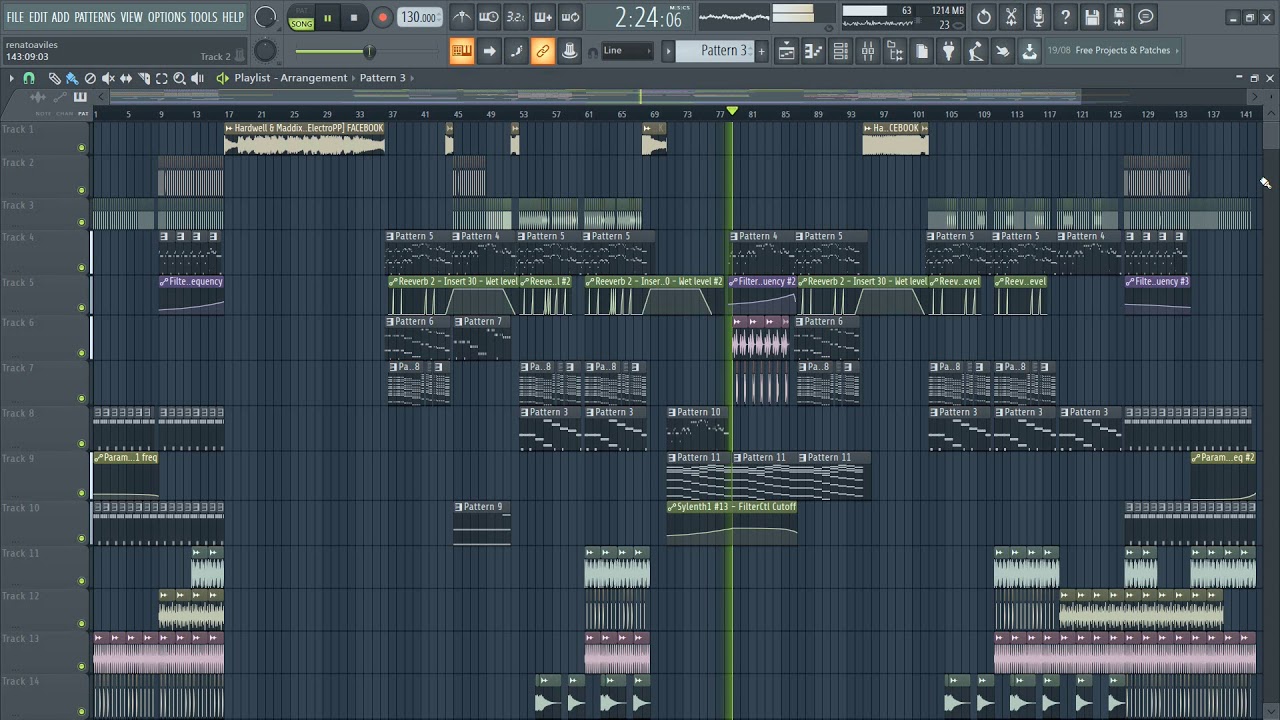
Task: Open the OPTIONS menu
Action: [167, 17]
